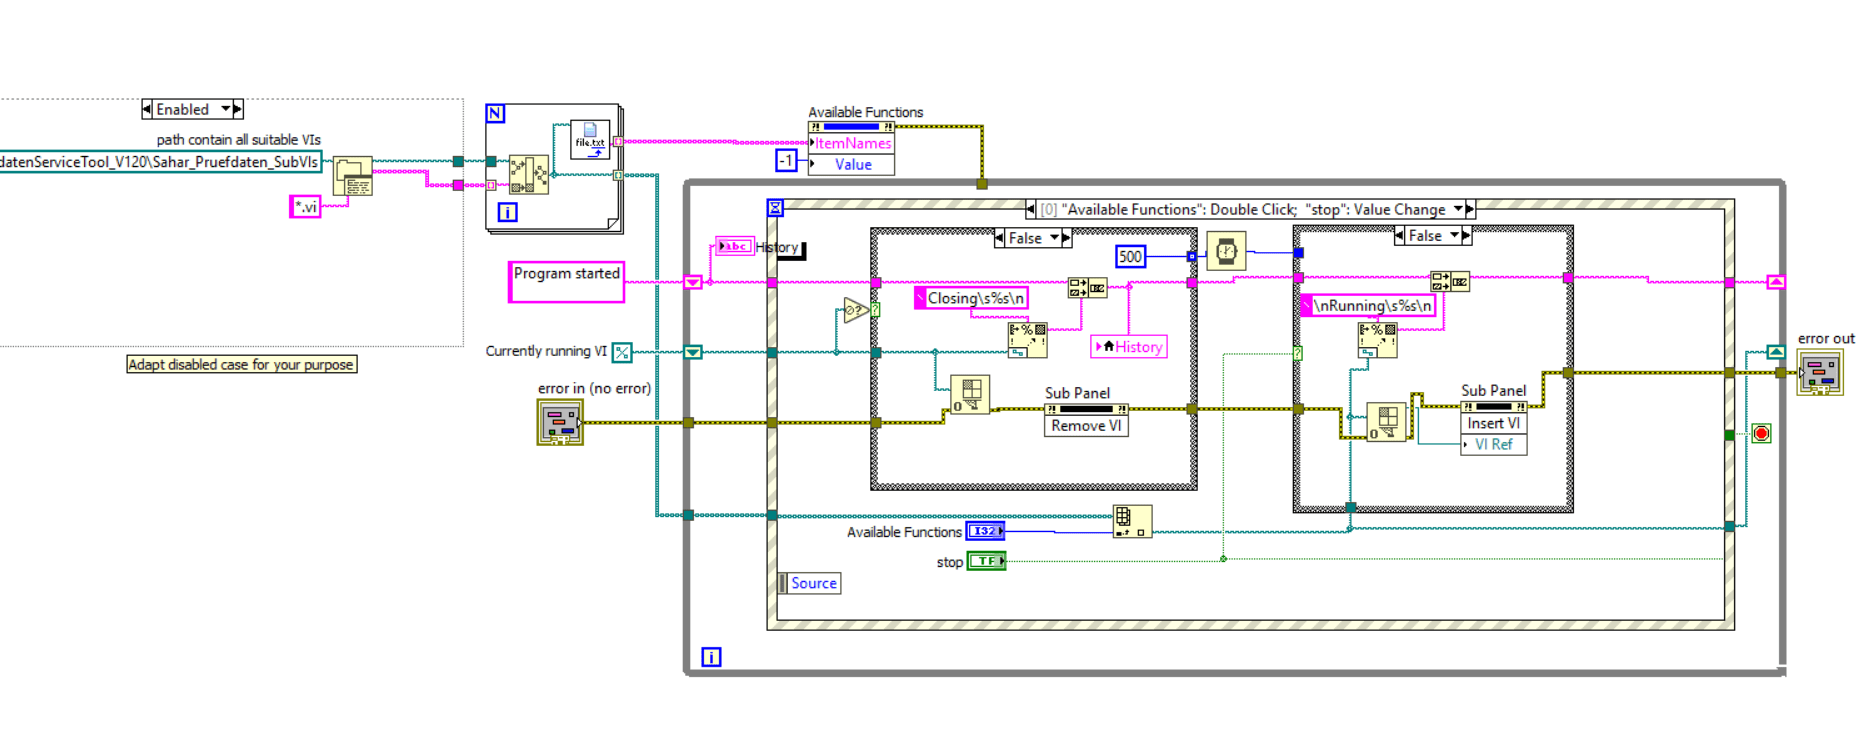
Task: Select the file.txt node in the For loop
Action: click(x=590, y=139)
